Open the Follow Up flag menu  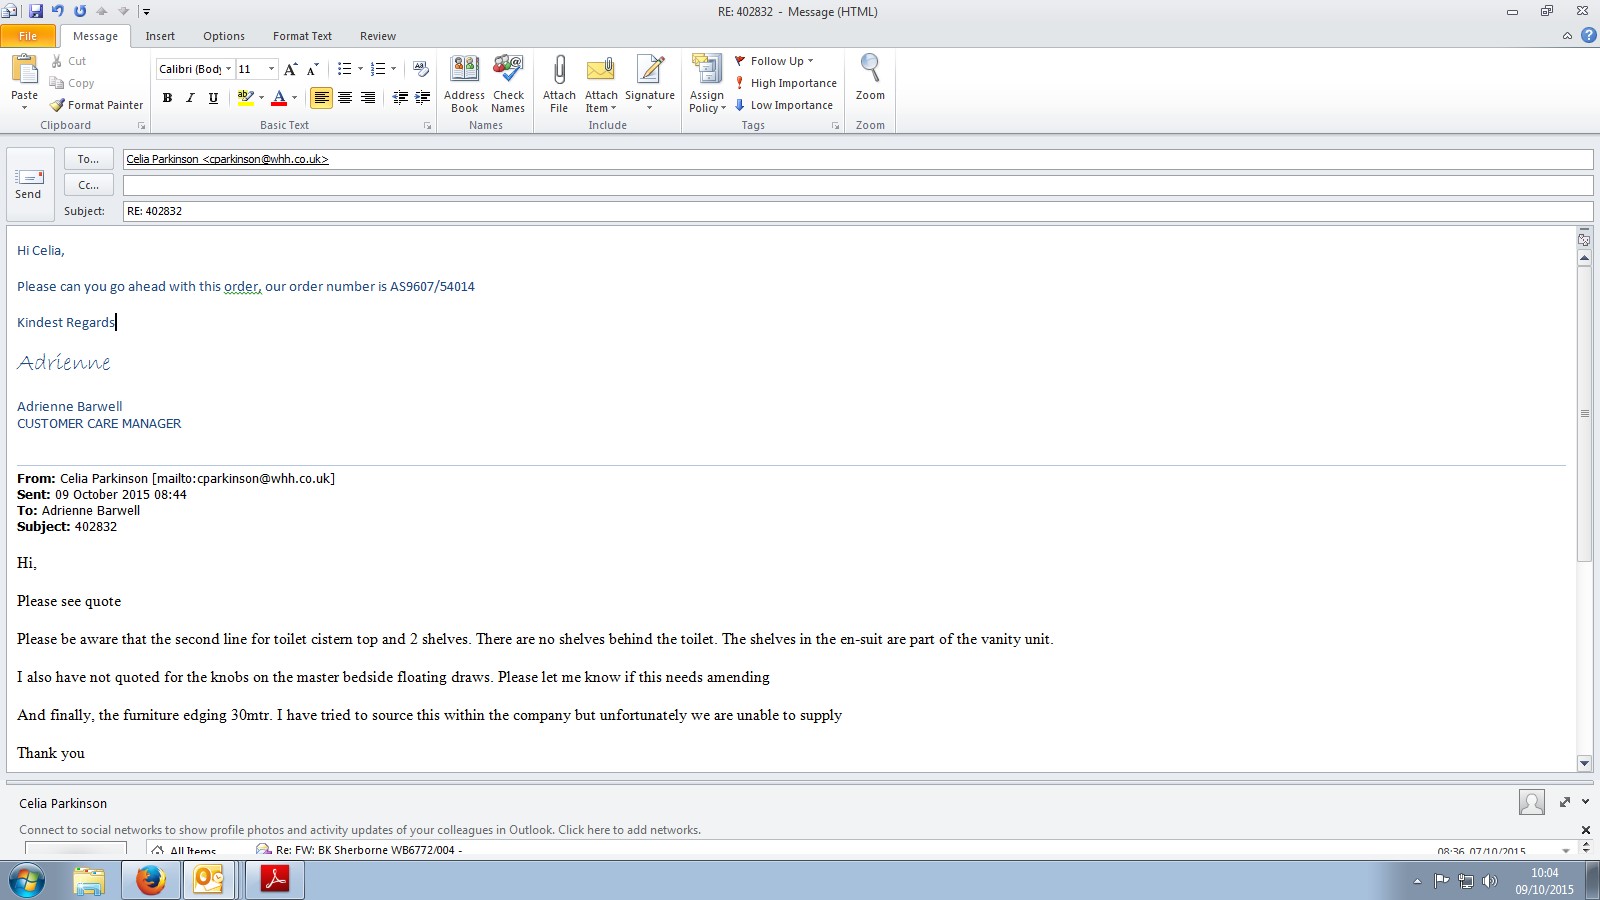[774, 61]
